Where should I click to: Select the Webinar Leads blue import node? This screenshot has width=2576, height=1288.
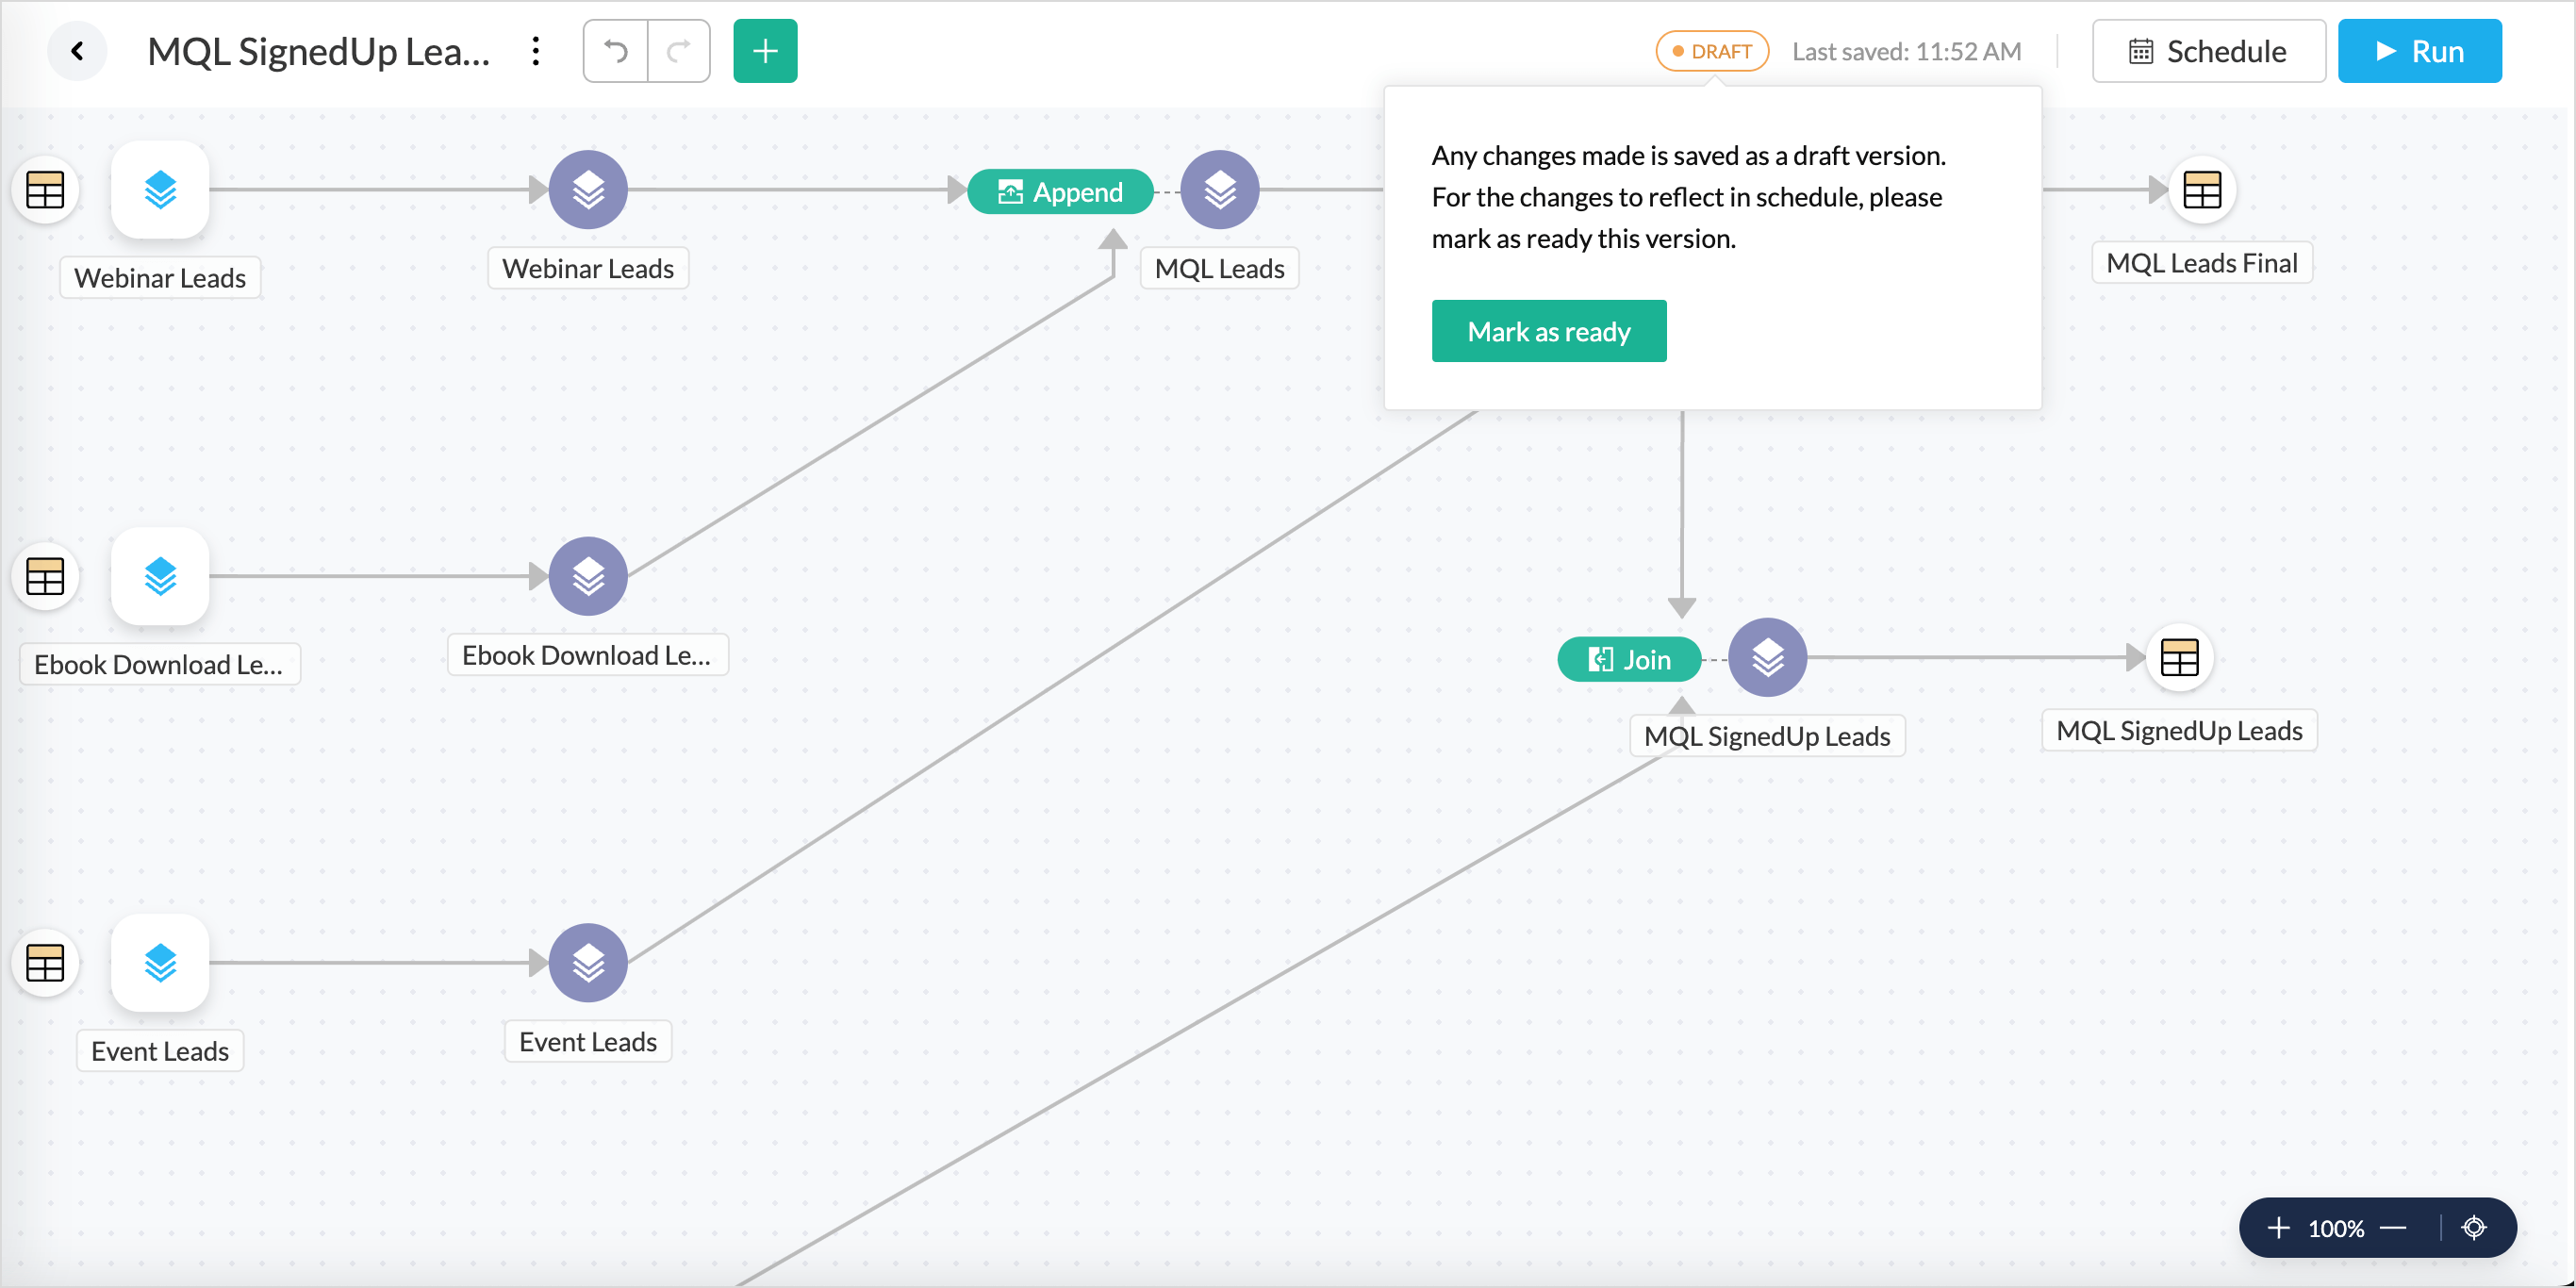point(160,190)
